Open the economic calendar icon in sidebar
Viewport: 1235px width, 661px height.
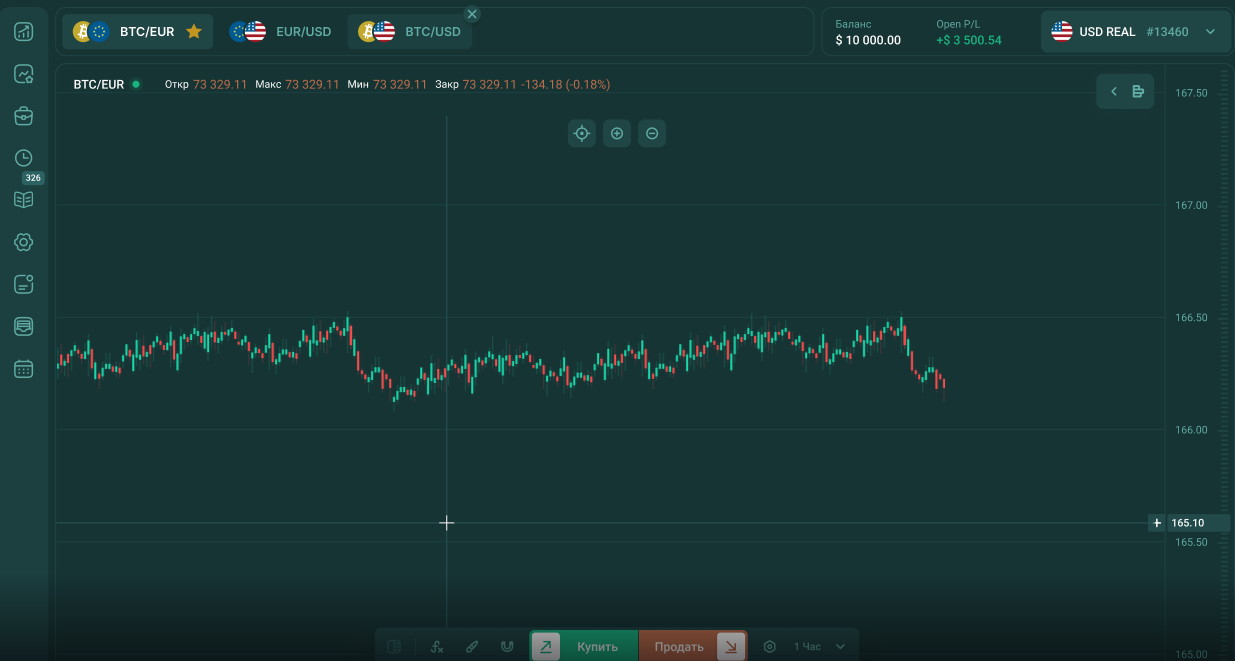tap(24, 369)
